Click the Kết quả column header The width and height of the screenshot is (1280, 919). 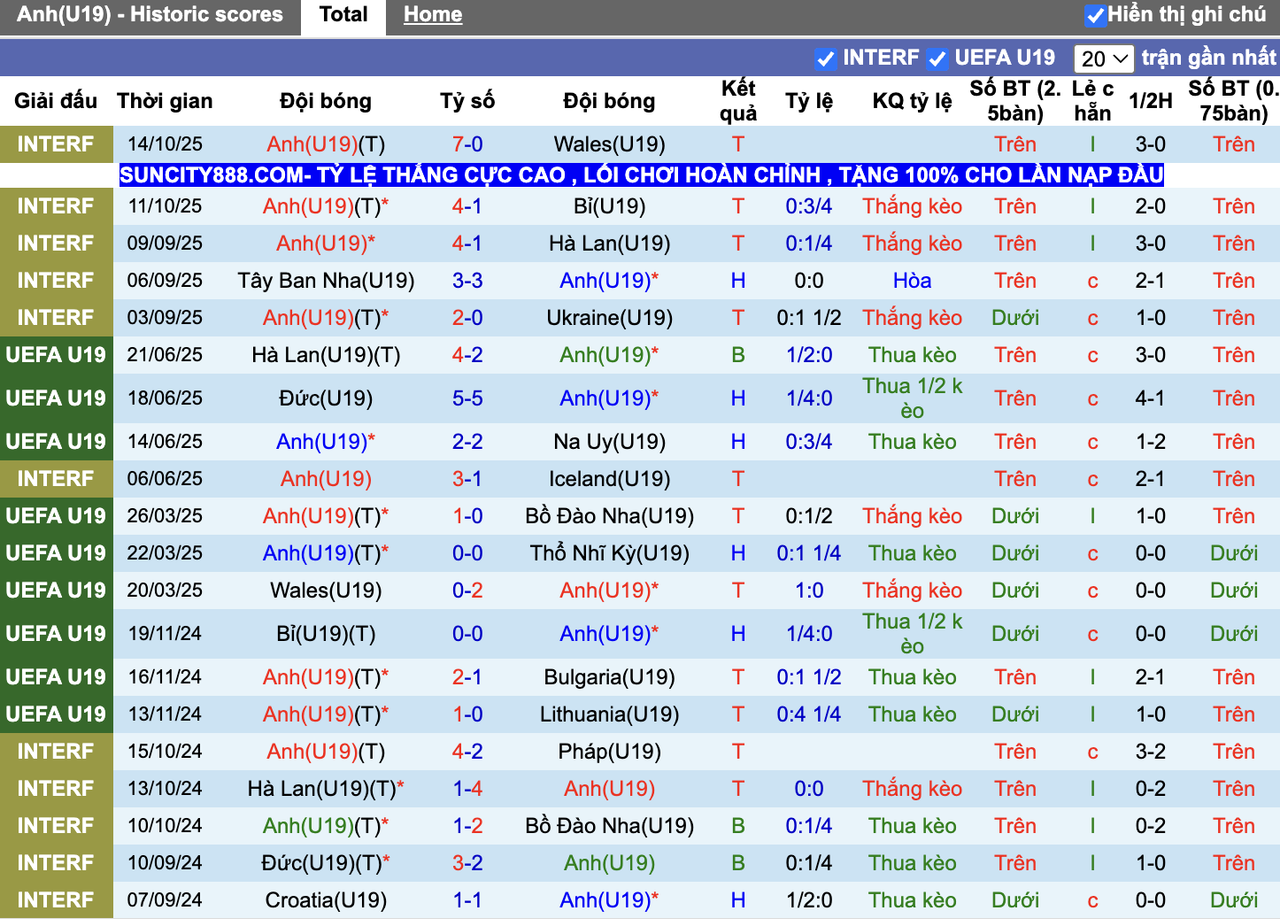pos(738,101)
